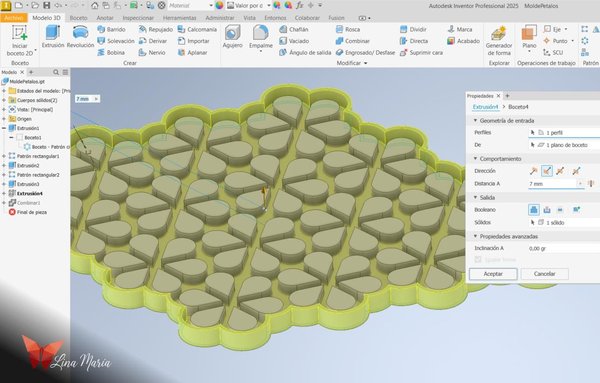
Task: Select Engrosado/Desfase tool
Action: click(x=365, y=52)
